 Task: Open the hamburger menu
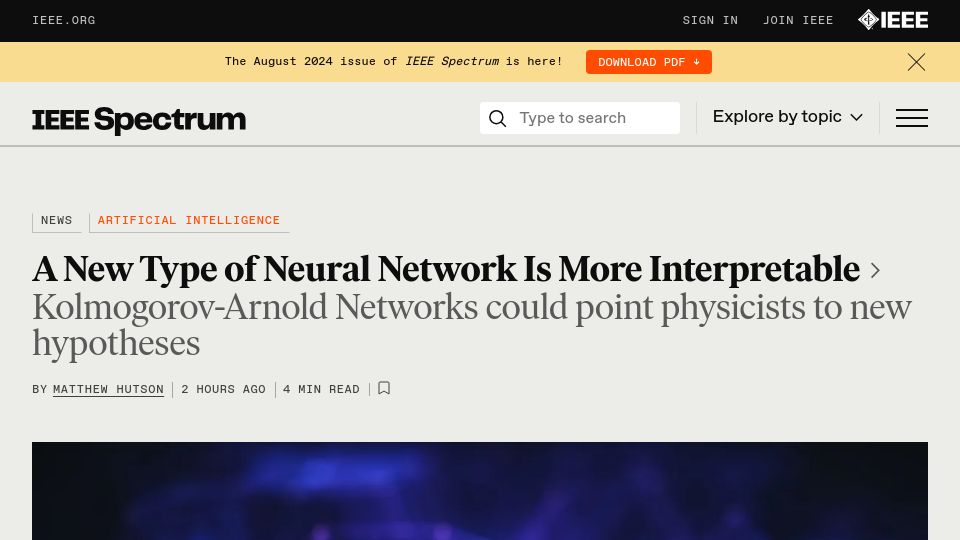pos(912,118)
